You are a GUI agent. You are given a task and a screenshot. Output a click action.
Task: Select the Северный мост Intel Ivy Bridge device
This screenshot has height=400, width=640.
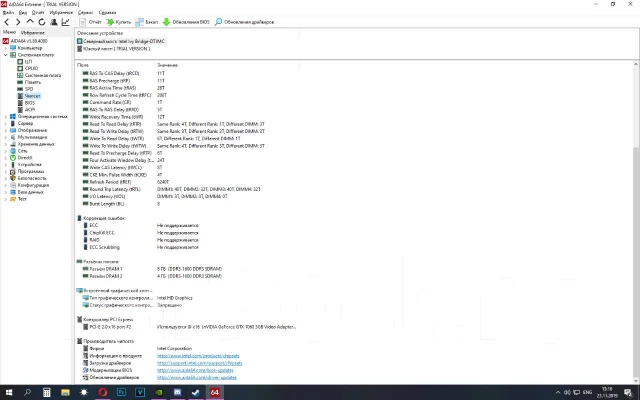pos(121,41)
